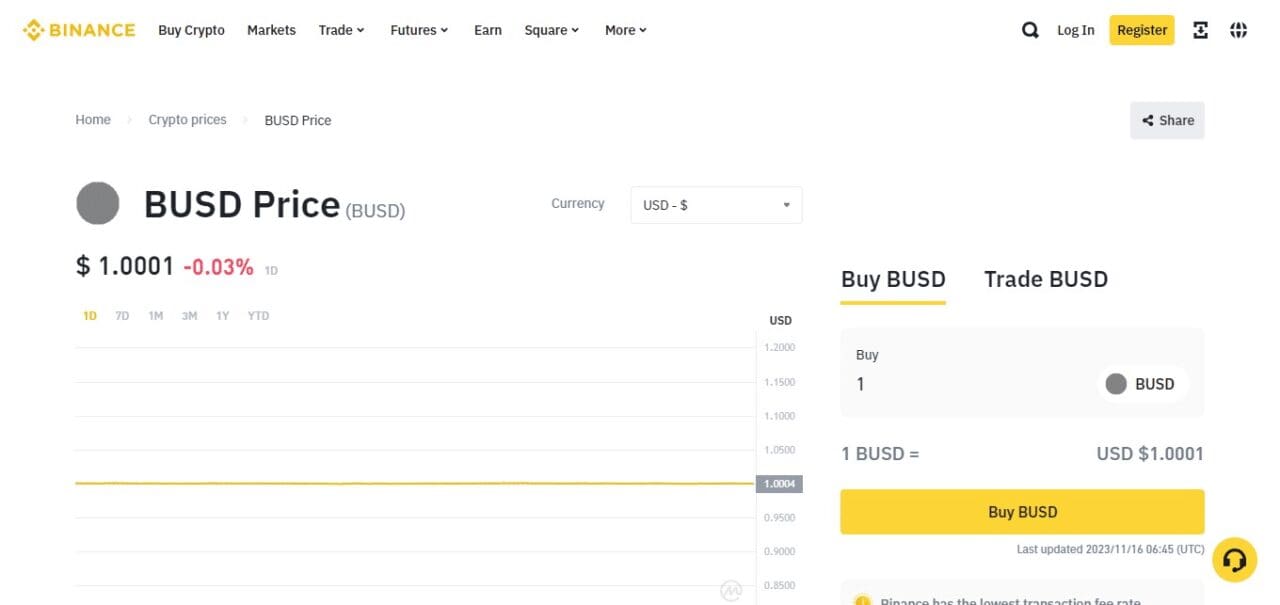This screenshot has width=1280, height=605.
Task: Click the Binance logo
Action: (x=79, y=30)
